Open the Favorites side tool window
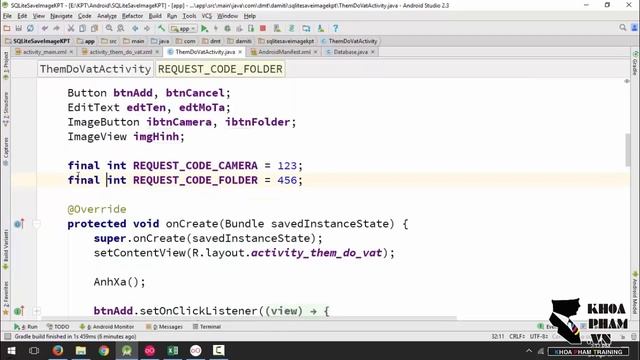Image resolution: width=640 pixels, height=360 pixels. (6, 298)
